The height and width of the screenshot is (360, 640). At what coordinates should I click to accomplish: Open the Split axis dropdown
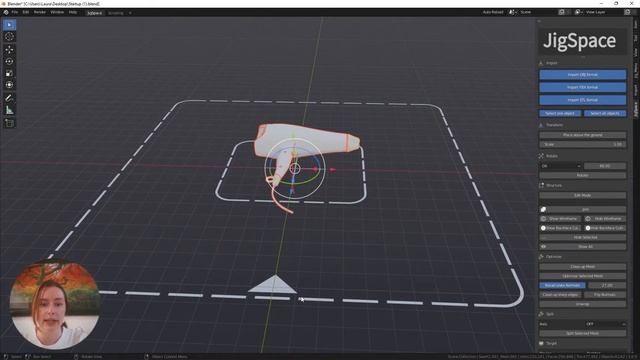pyautogui.click(x=605, y=324)
